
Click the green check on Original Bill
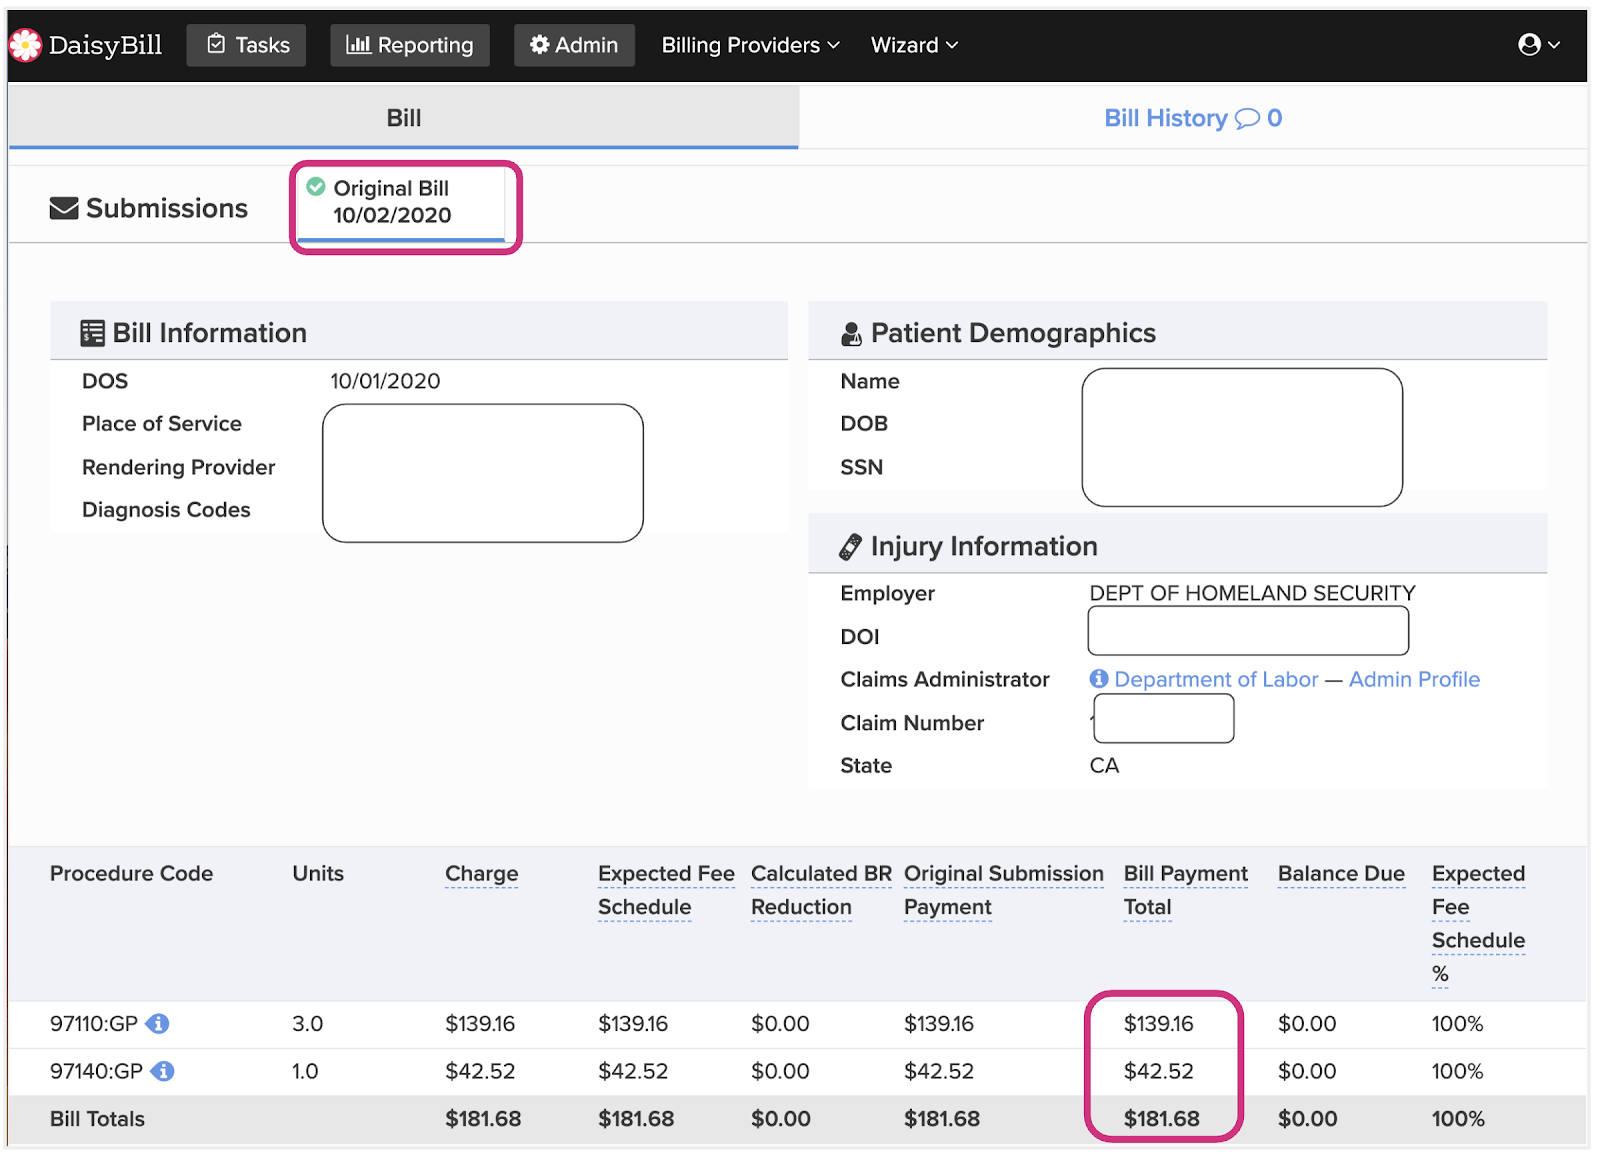pyautogui.click(x=316, y=187)
